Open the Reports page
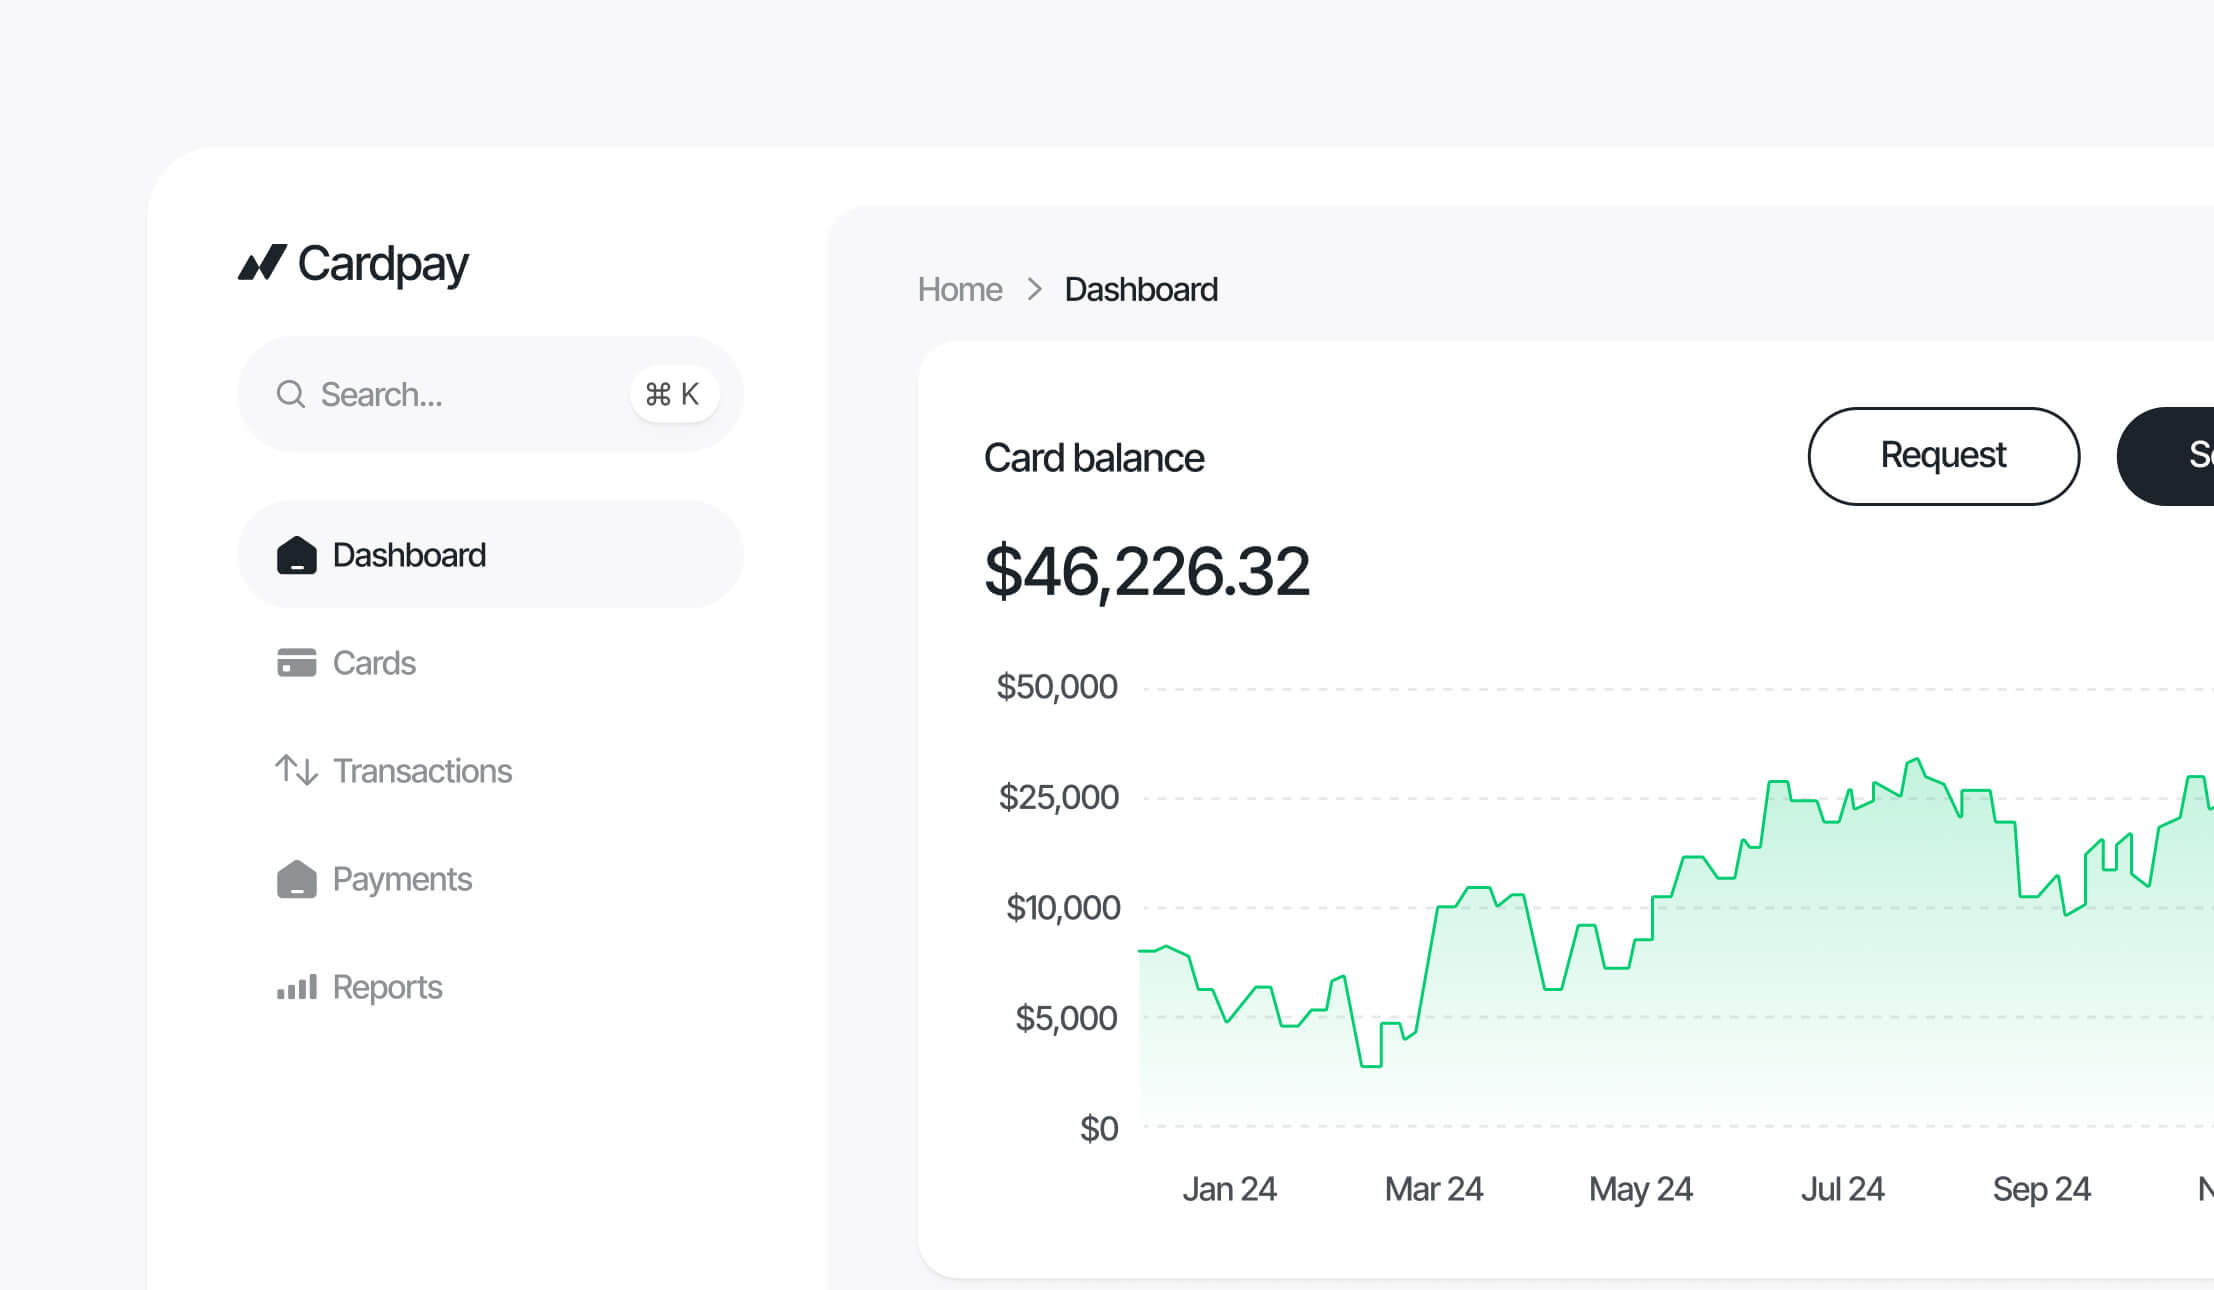 coord(387,987)
